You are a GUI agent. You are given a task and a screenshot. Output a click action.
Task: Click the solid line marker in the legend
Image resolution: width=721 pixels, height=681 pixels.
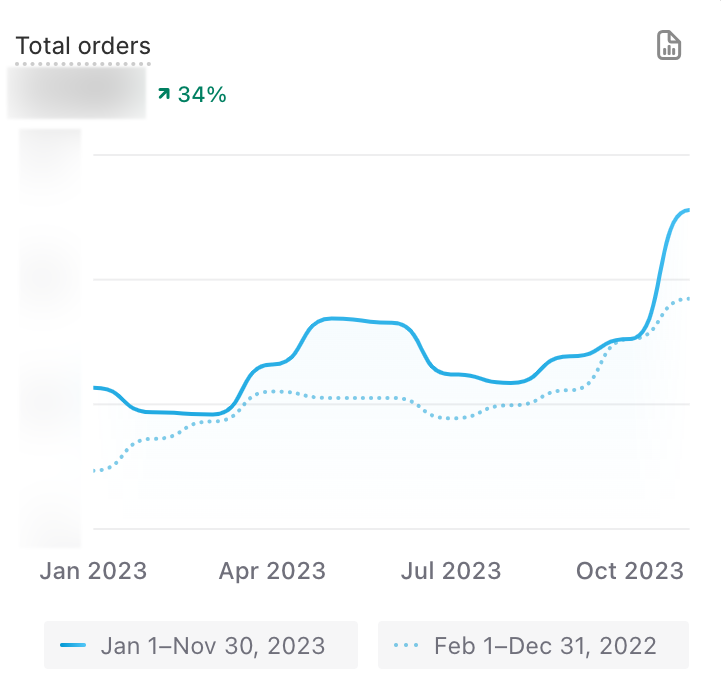pyautogui.click(x=74, y=646)
